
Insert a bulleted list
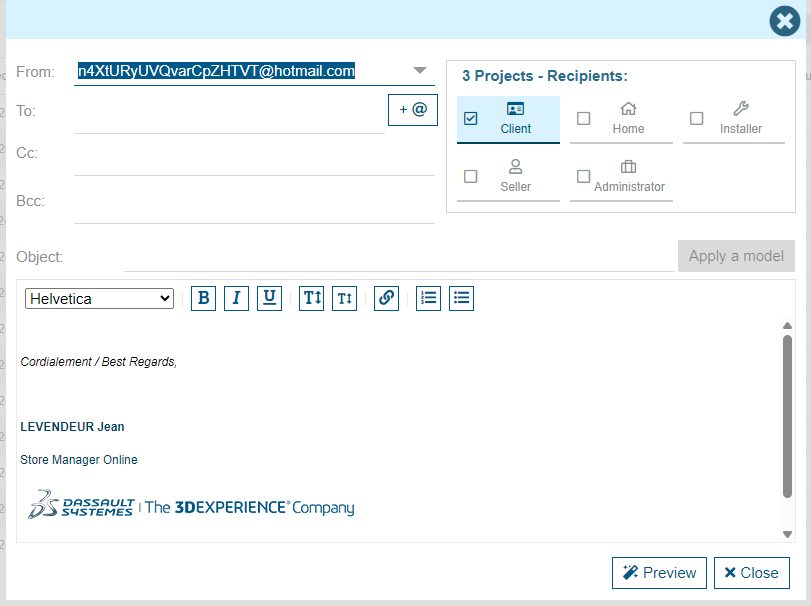[461, 298]
